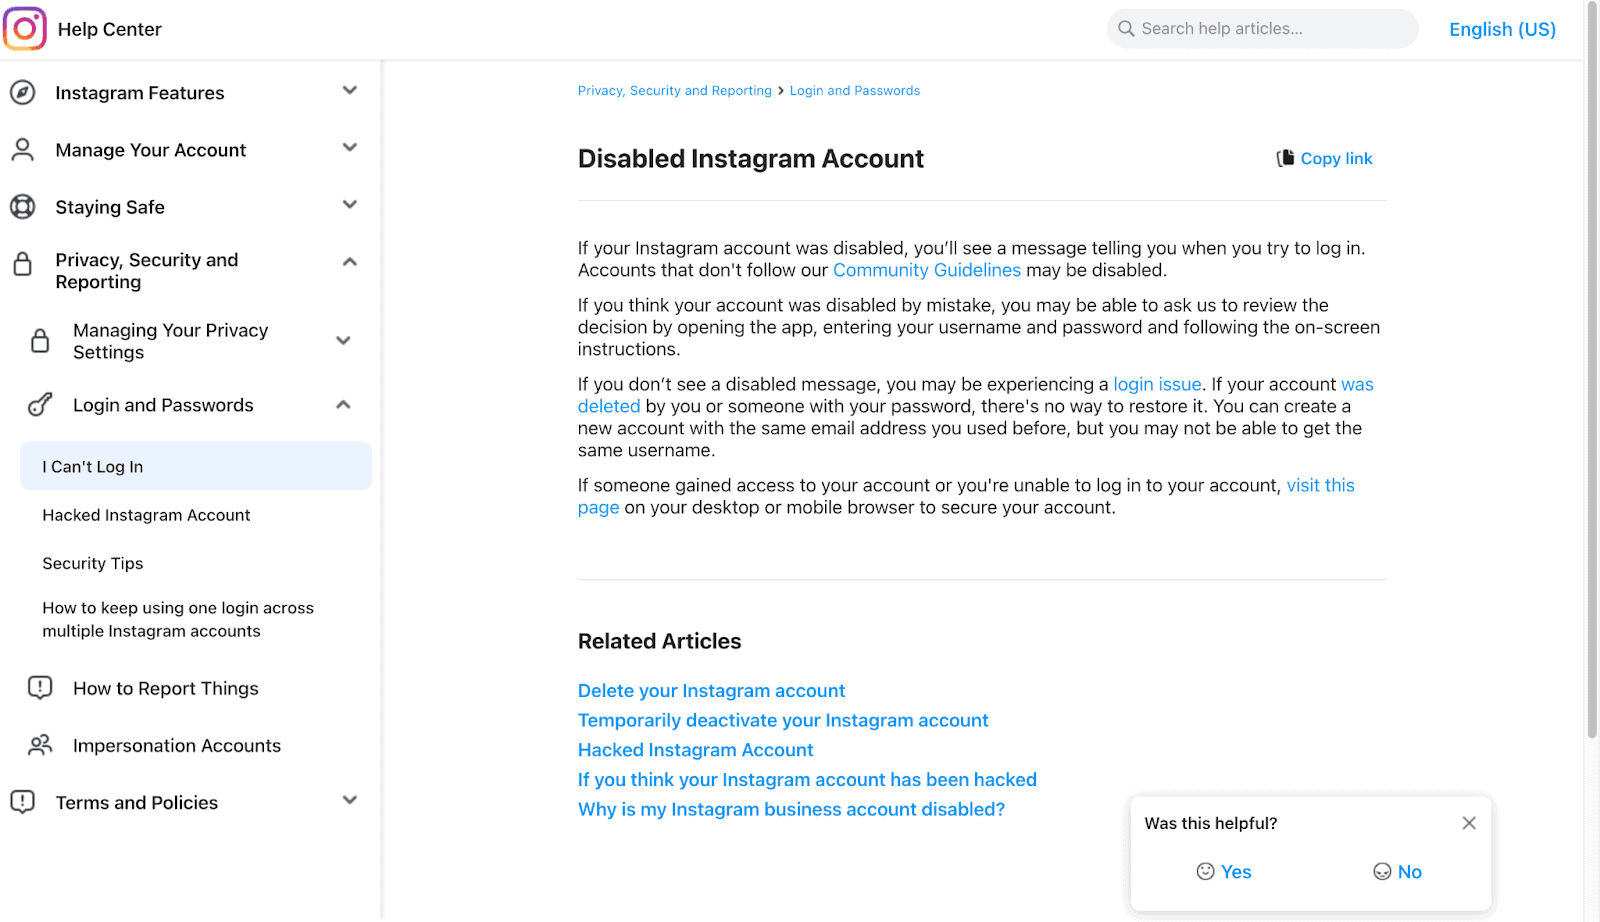
Task: Open the Security Tips sidebar item
Action: tap(93, 563)
